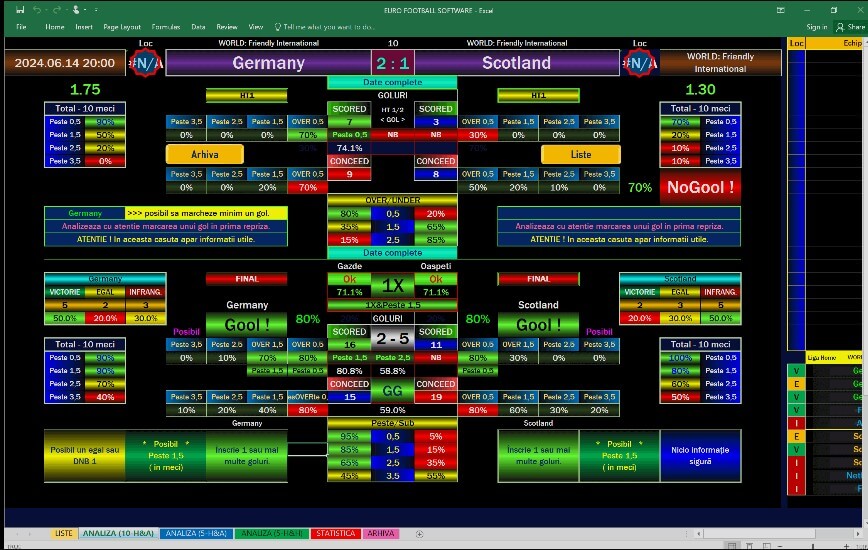Click the Germany #N/A team logo badge
The image size is (868, 550).
tap(145, 63)
